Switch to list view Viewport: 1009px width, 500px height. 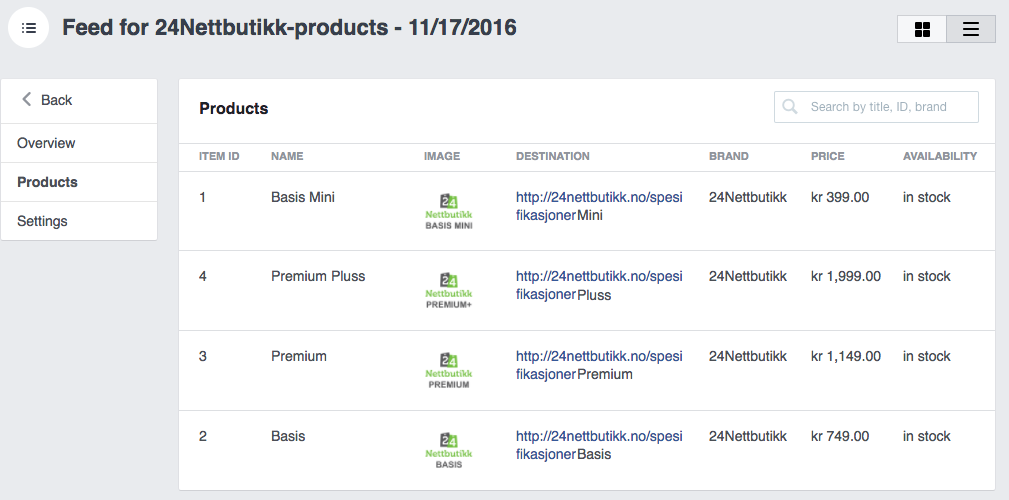(x=971, y=30)
